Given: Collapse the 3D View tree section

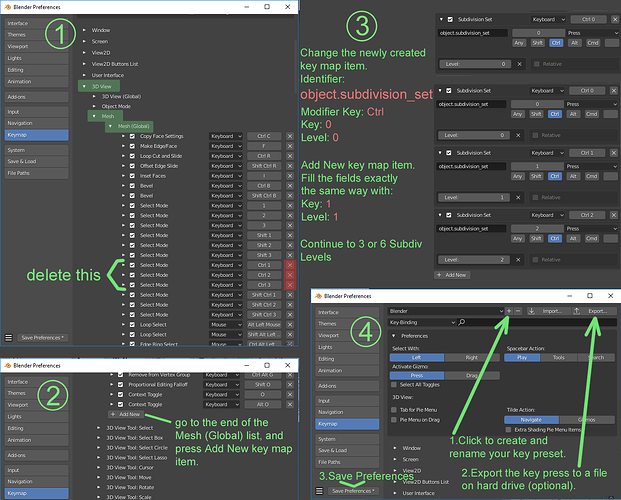Looking at the screenshot, I should [x=84, y=86].
